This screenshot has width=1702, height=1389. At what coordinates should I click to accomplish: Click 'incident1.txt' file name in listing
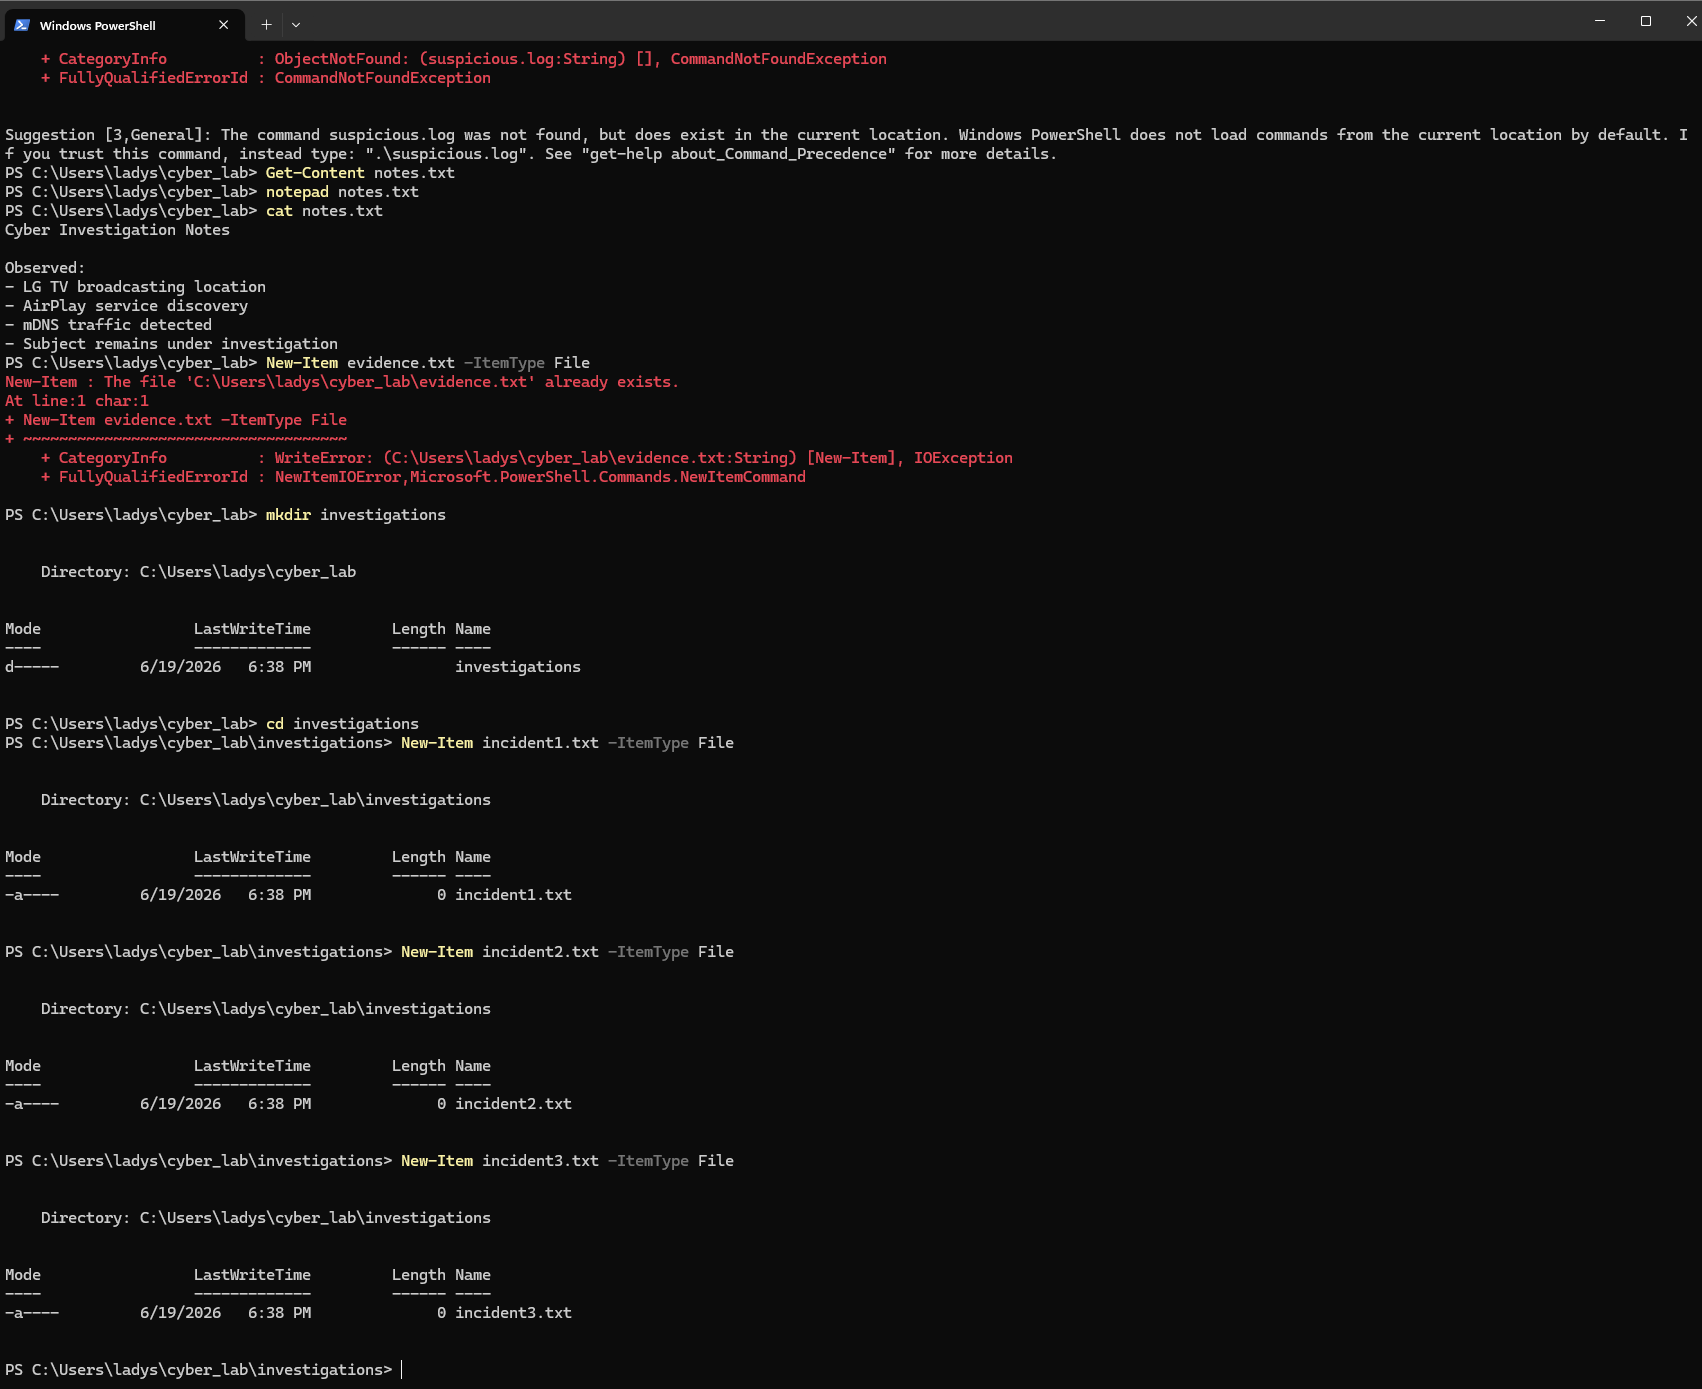(513, 895)
